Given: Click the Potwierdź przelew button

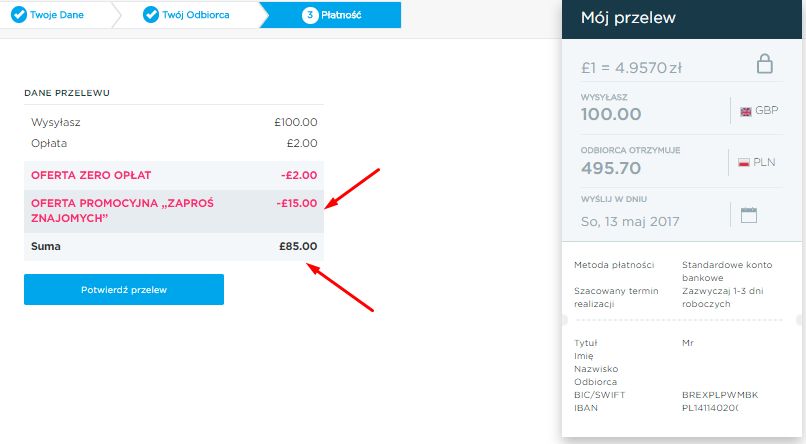Looking at the screenshot, I should (x=124, y=289).
